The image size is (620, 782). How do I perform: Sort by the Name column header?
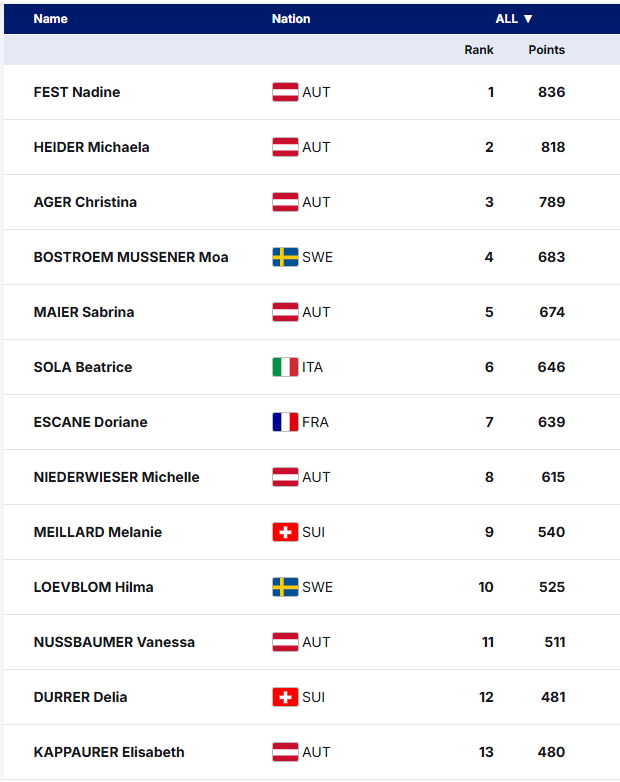coord(51,19)
